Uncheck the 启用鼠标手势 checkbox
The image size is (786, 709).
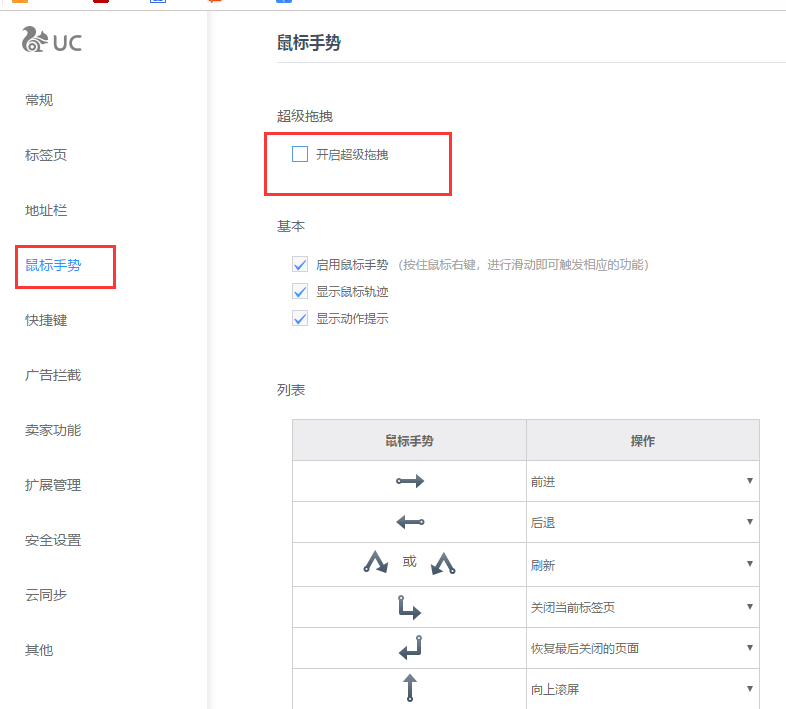pos(299,265)
